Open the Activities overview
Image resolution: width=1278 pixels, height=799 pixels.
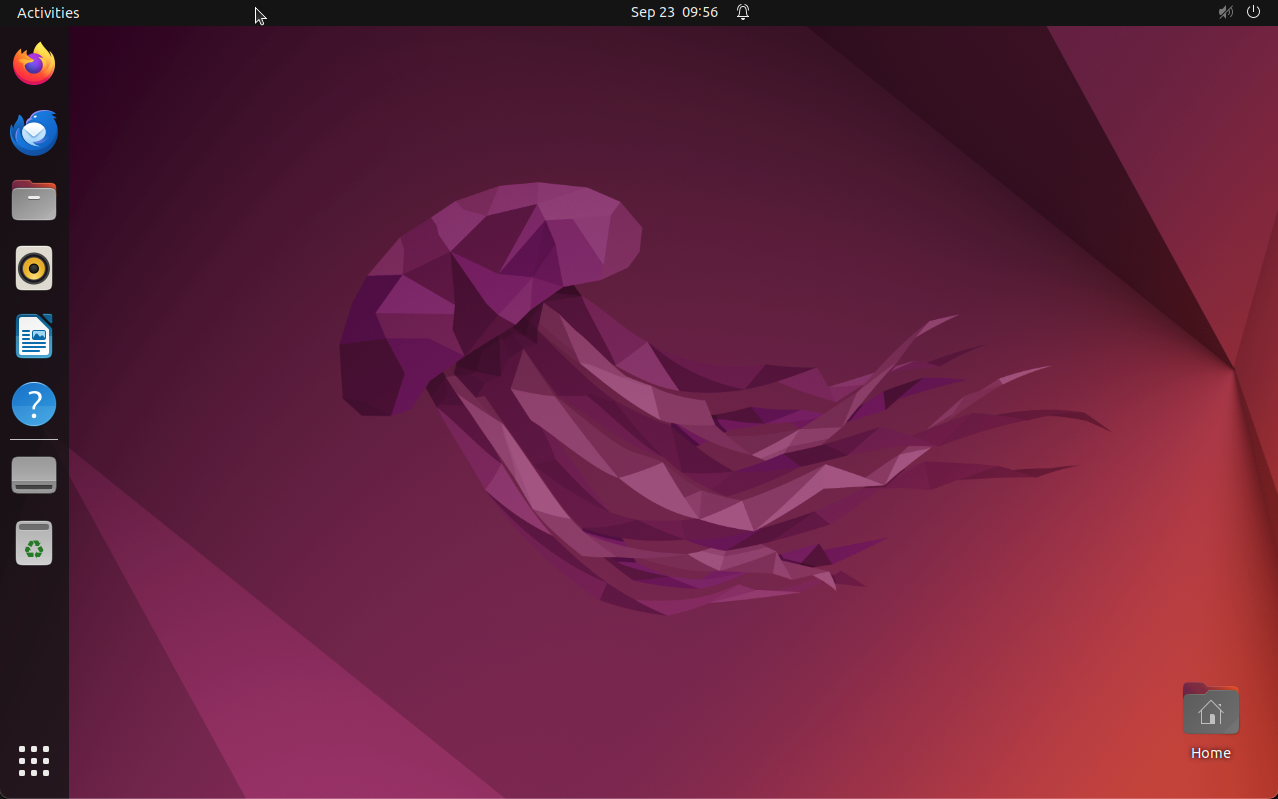[x=47, y=12]
